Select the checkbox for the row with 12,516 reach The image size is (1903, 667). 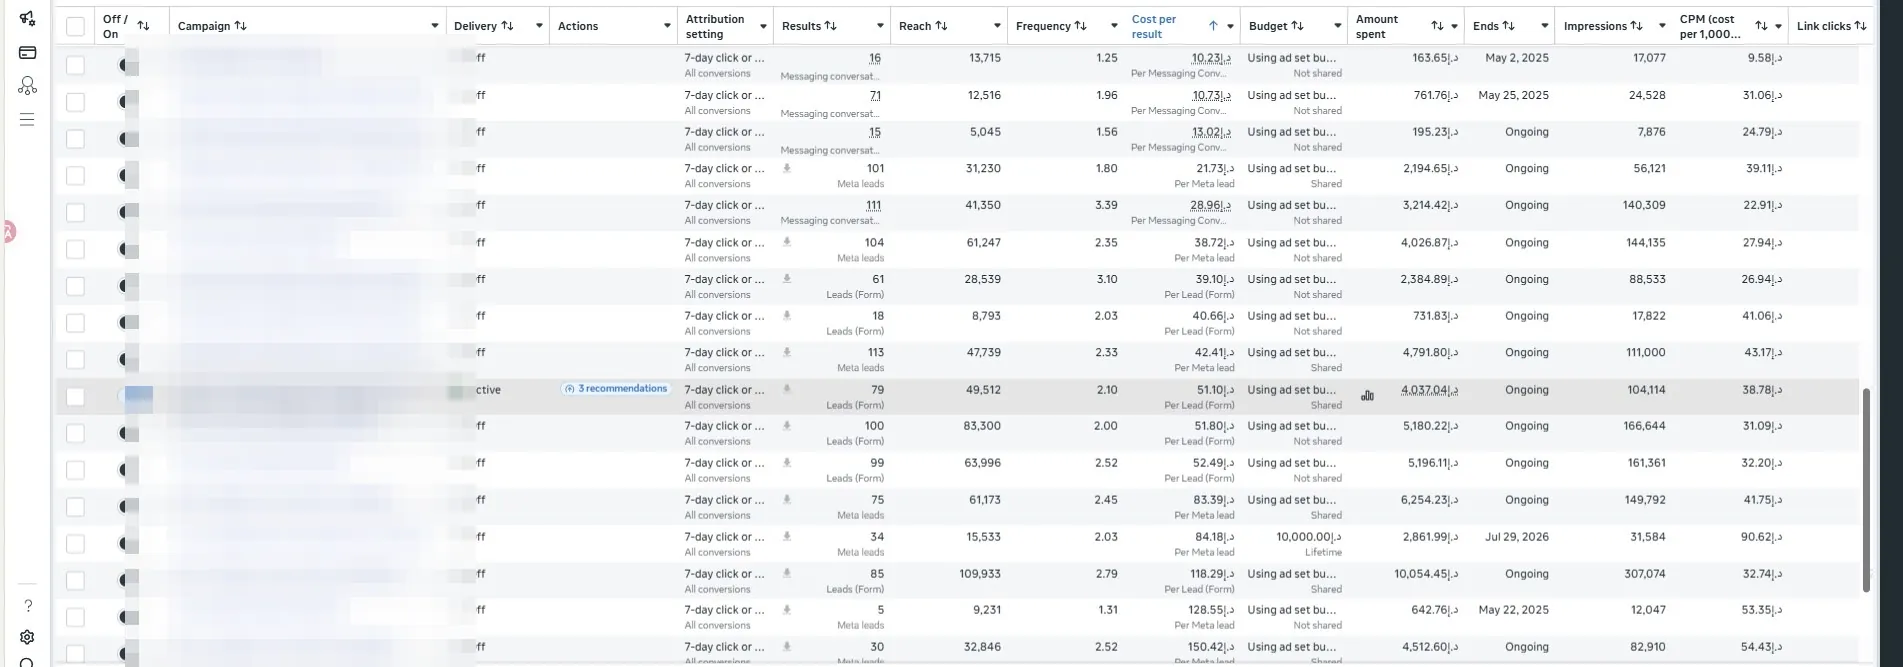tap(75, 102)
